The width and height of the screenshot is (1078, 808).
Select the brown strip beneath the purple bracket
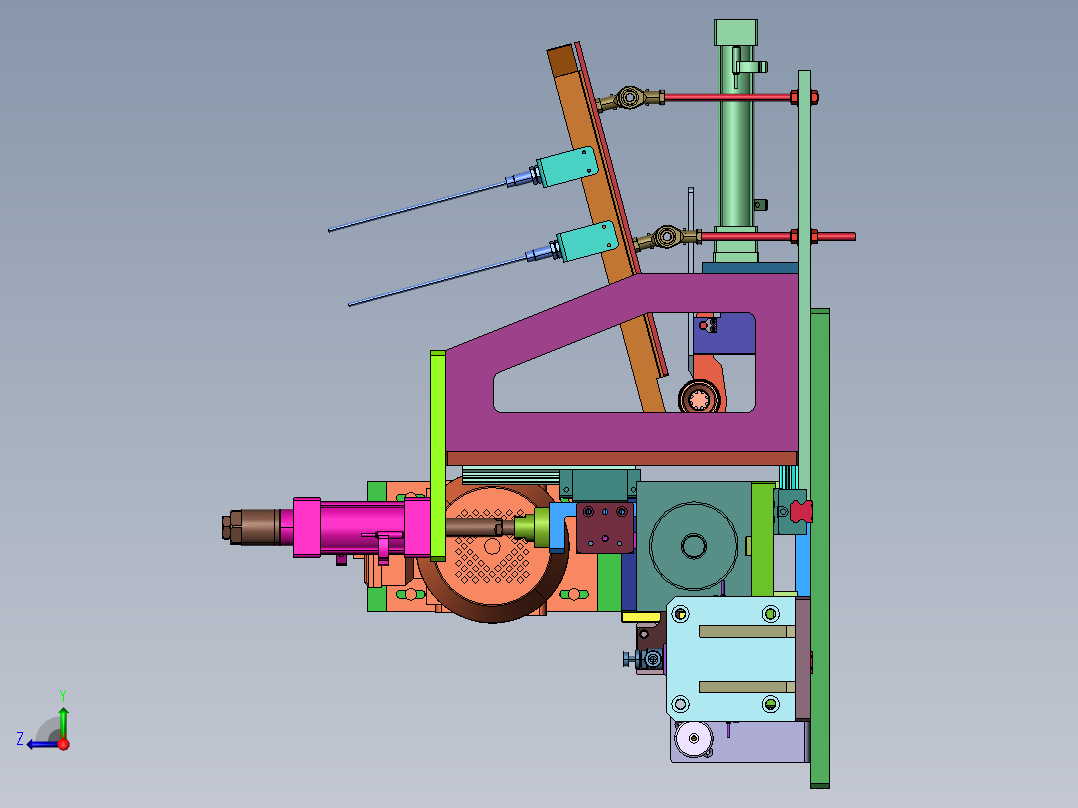622,459
